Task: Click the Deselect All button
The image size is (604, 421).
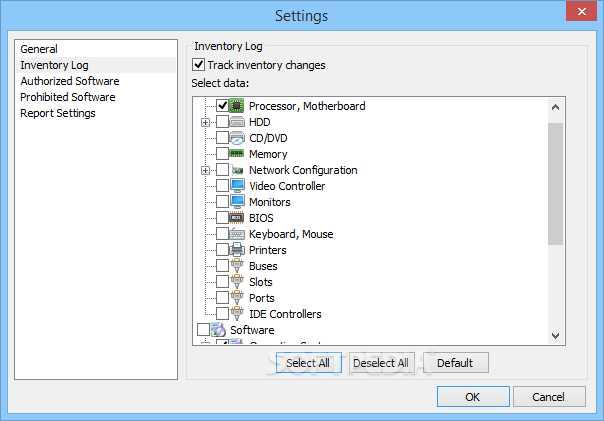Action: coord(381,362)
